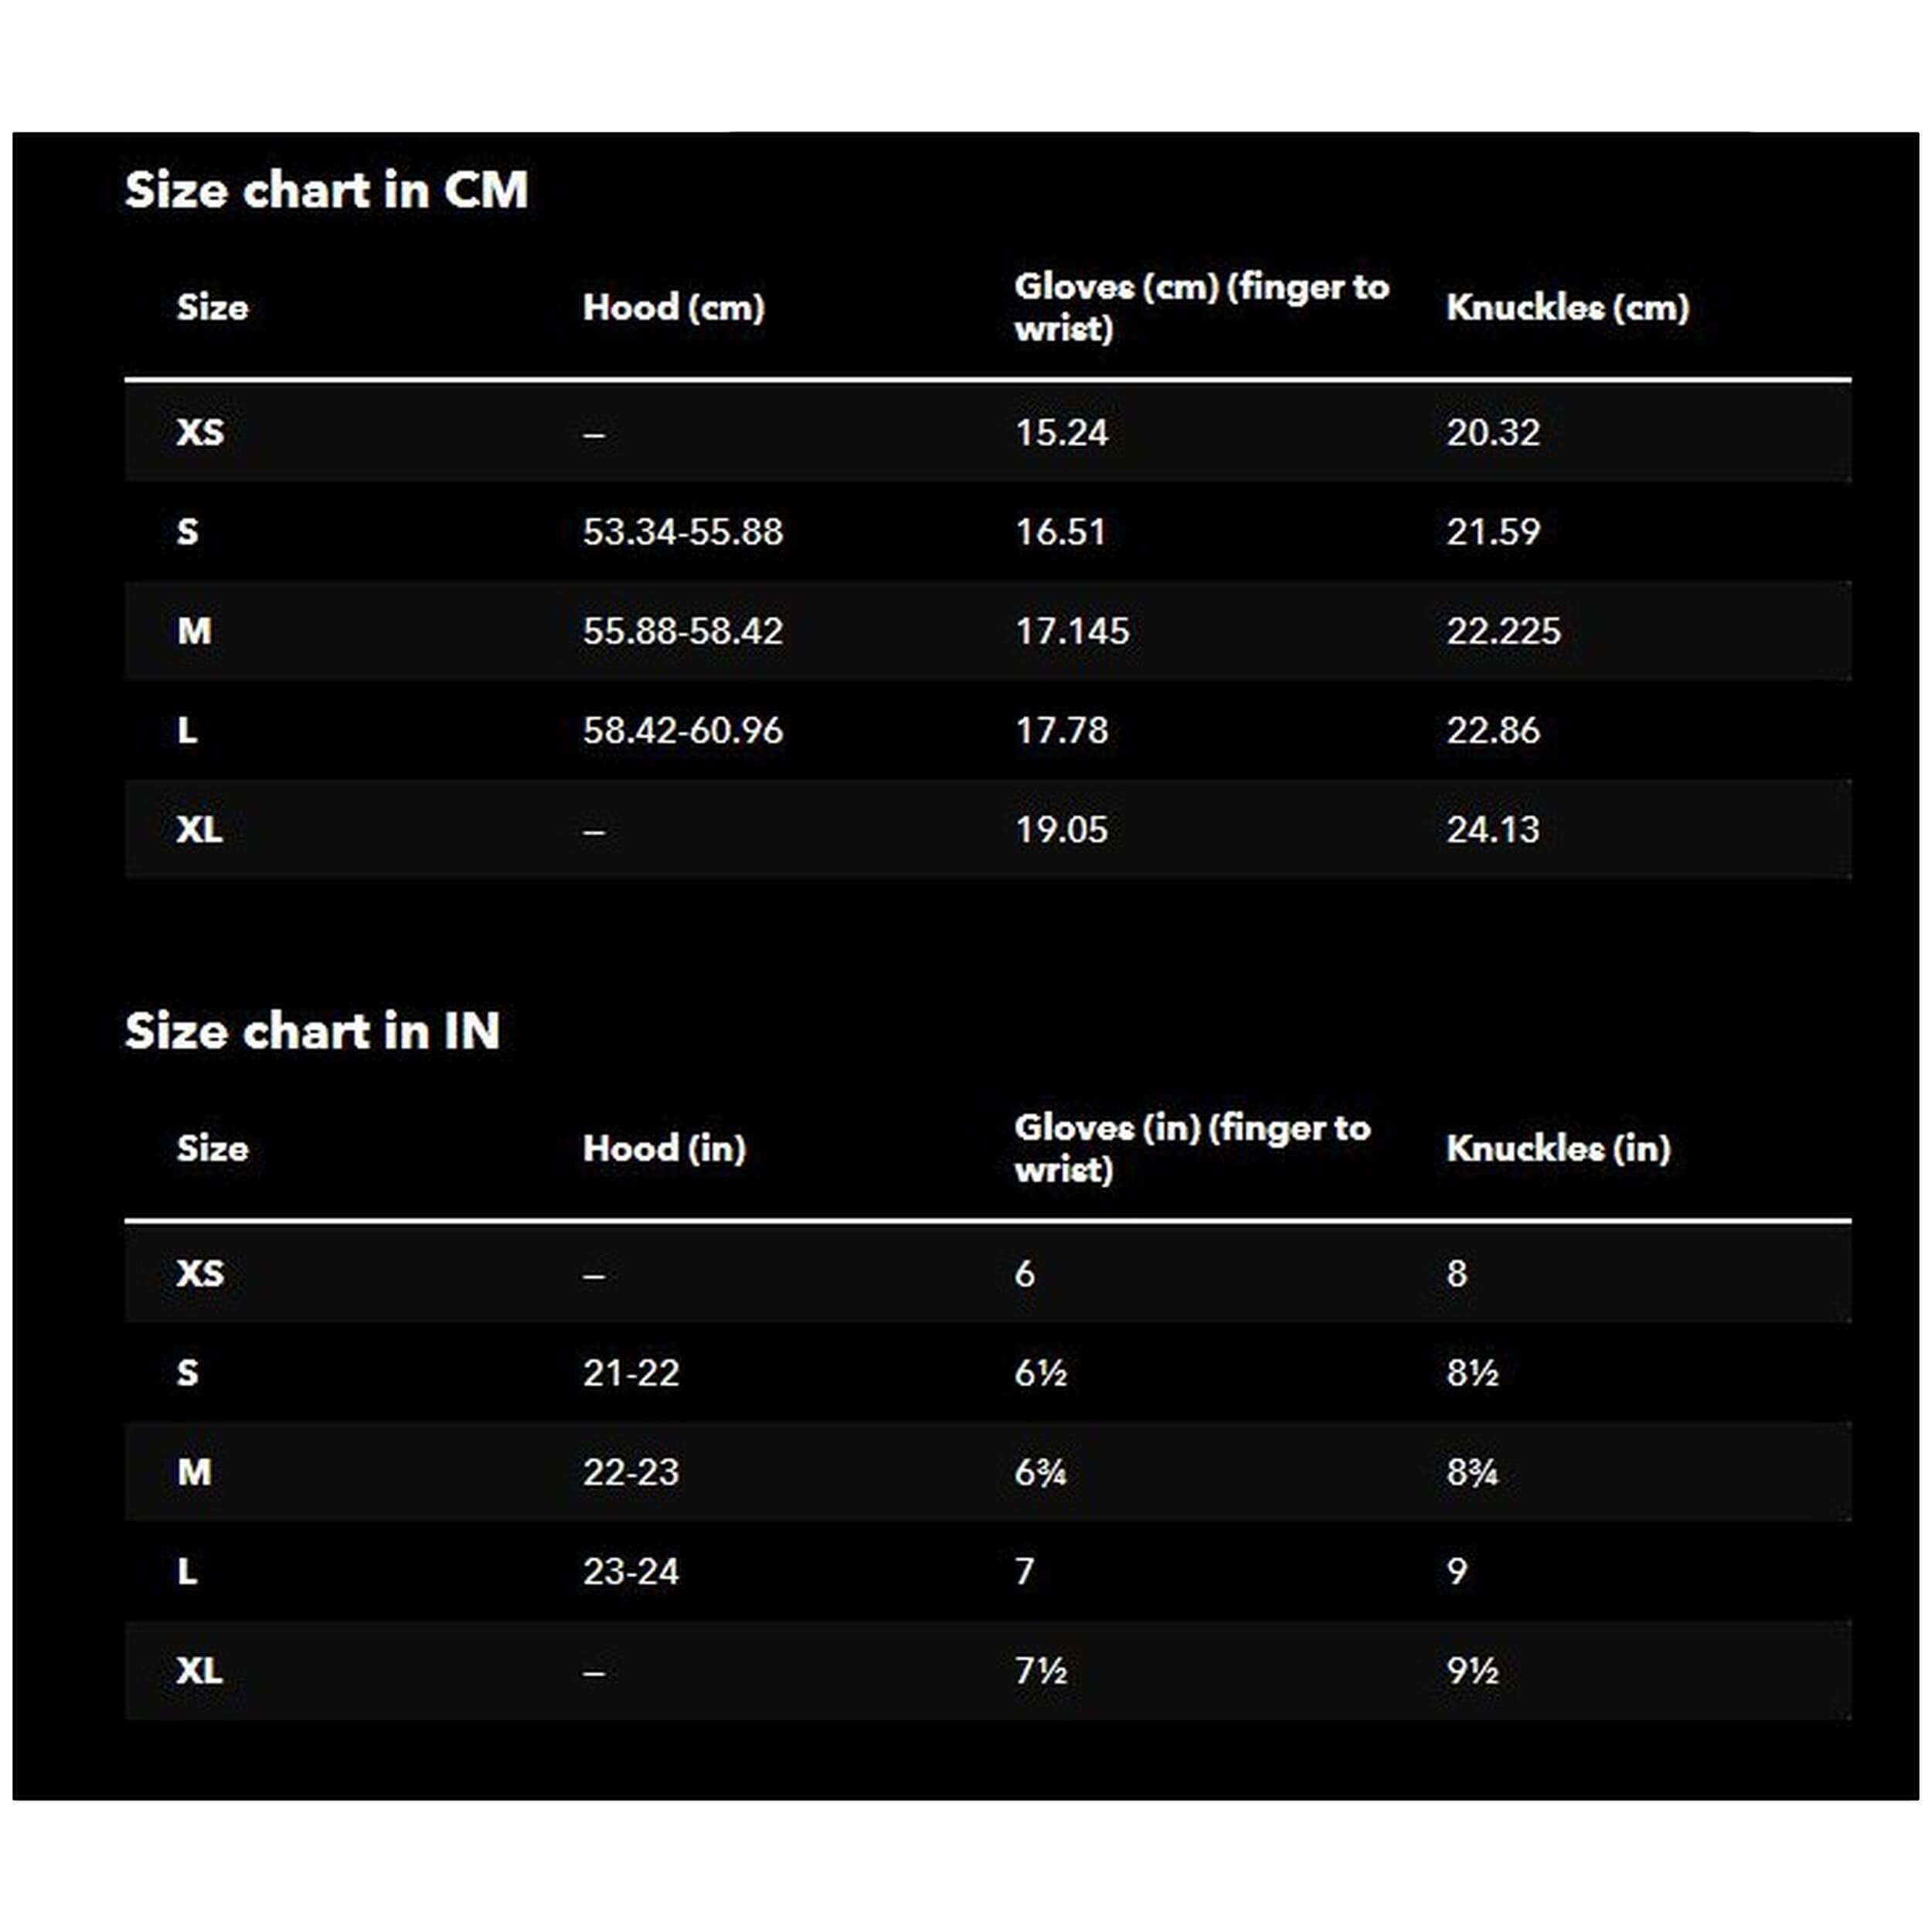Click the "Gloves (cm) (finger to wrist)" header
This screenshot has width=1932, height=1932.
click(1200, 308)
